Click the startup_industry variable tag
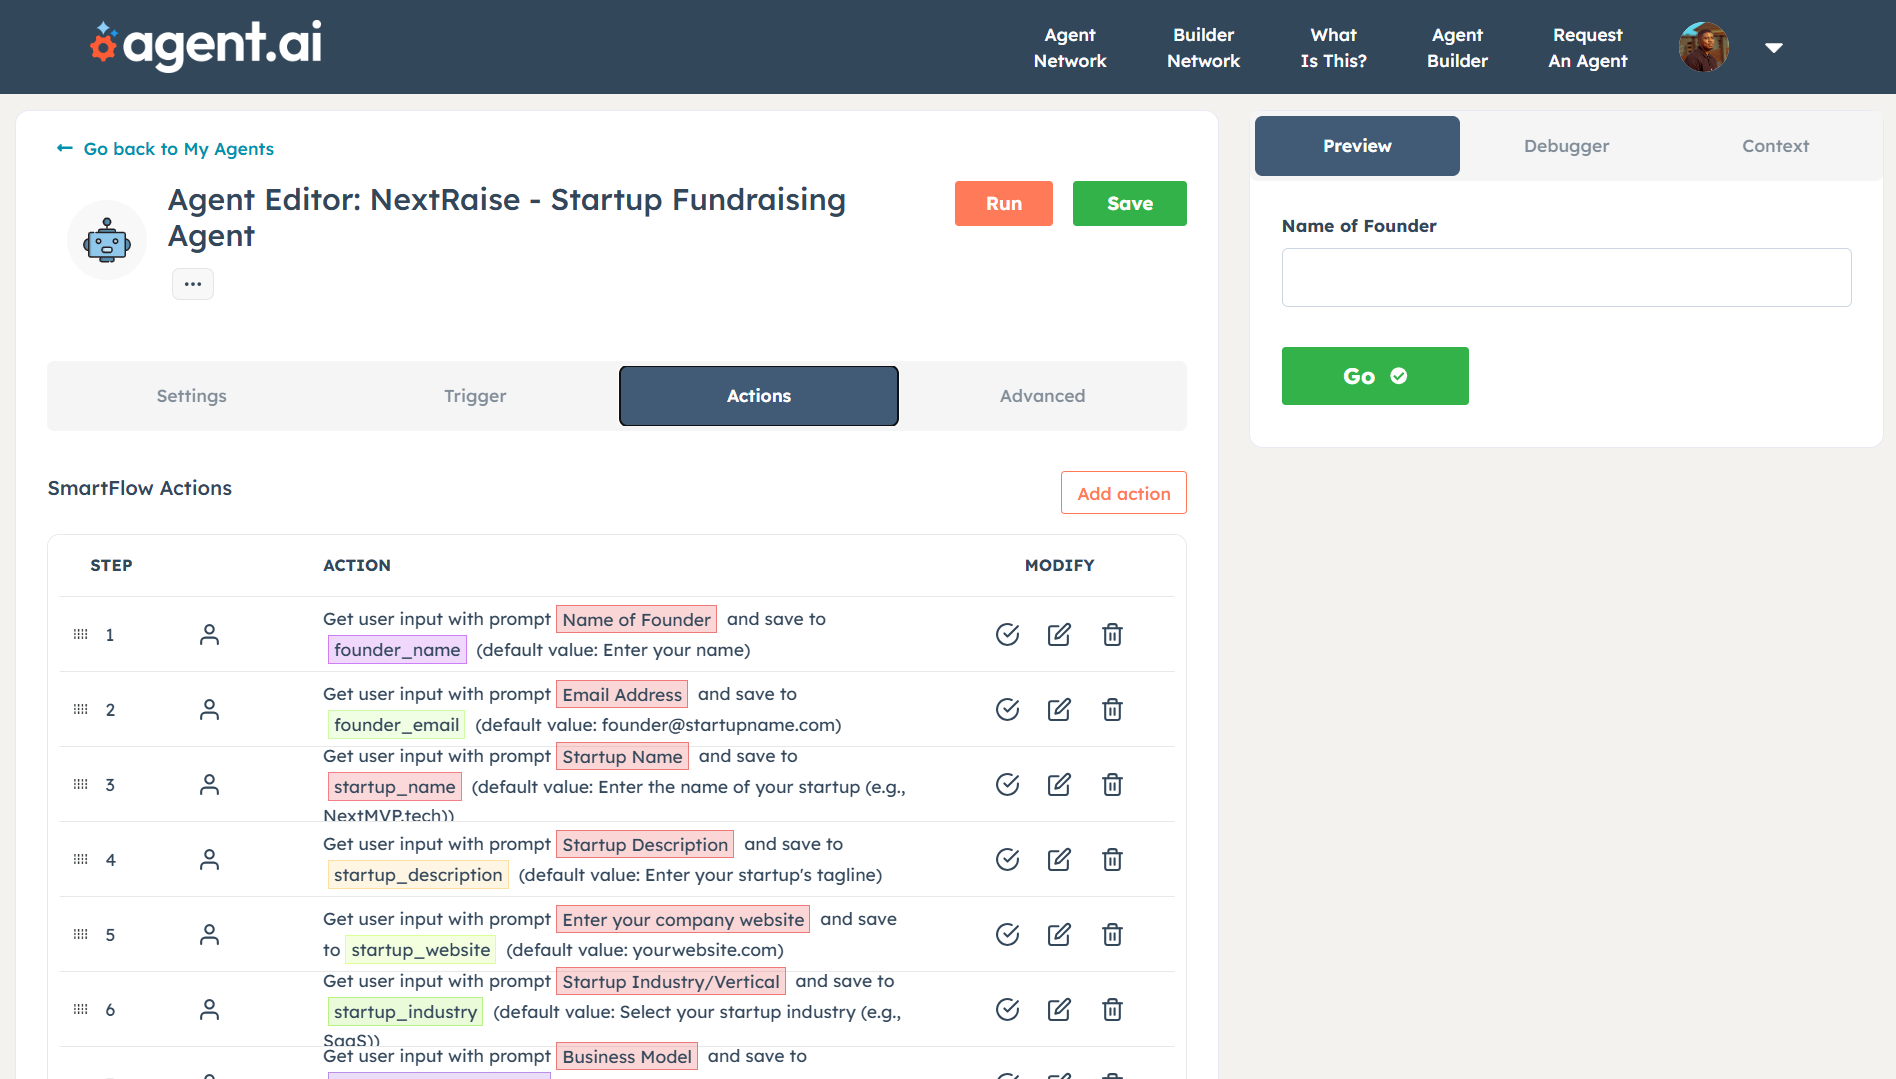1896x1079 pixels. coord(405,1012)
